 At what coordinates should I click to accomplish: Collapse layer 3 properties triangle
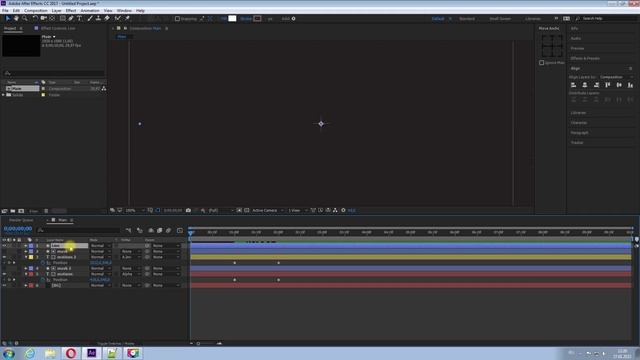point(26,257)
